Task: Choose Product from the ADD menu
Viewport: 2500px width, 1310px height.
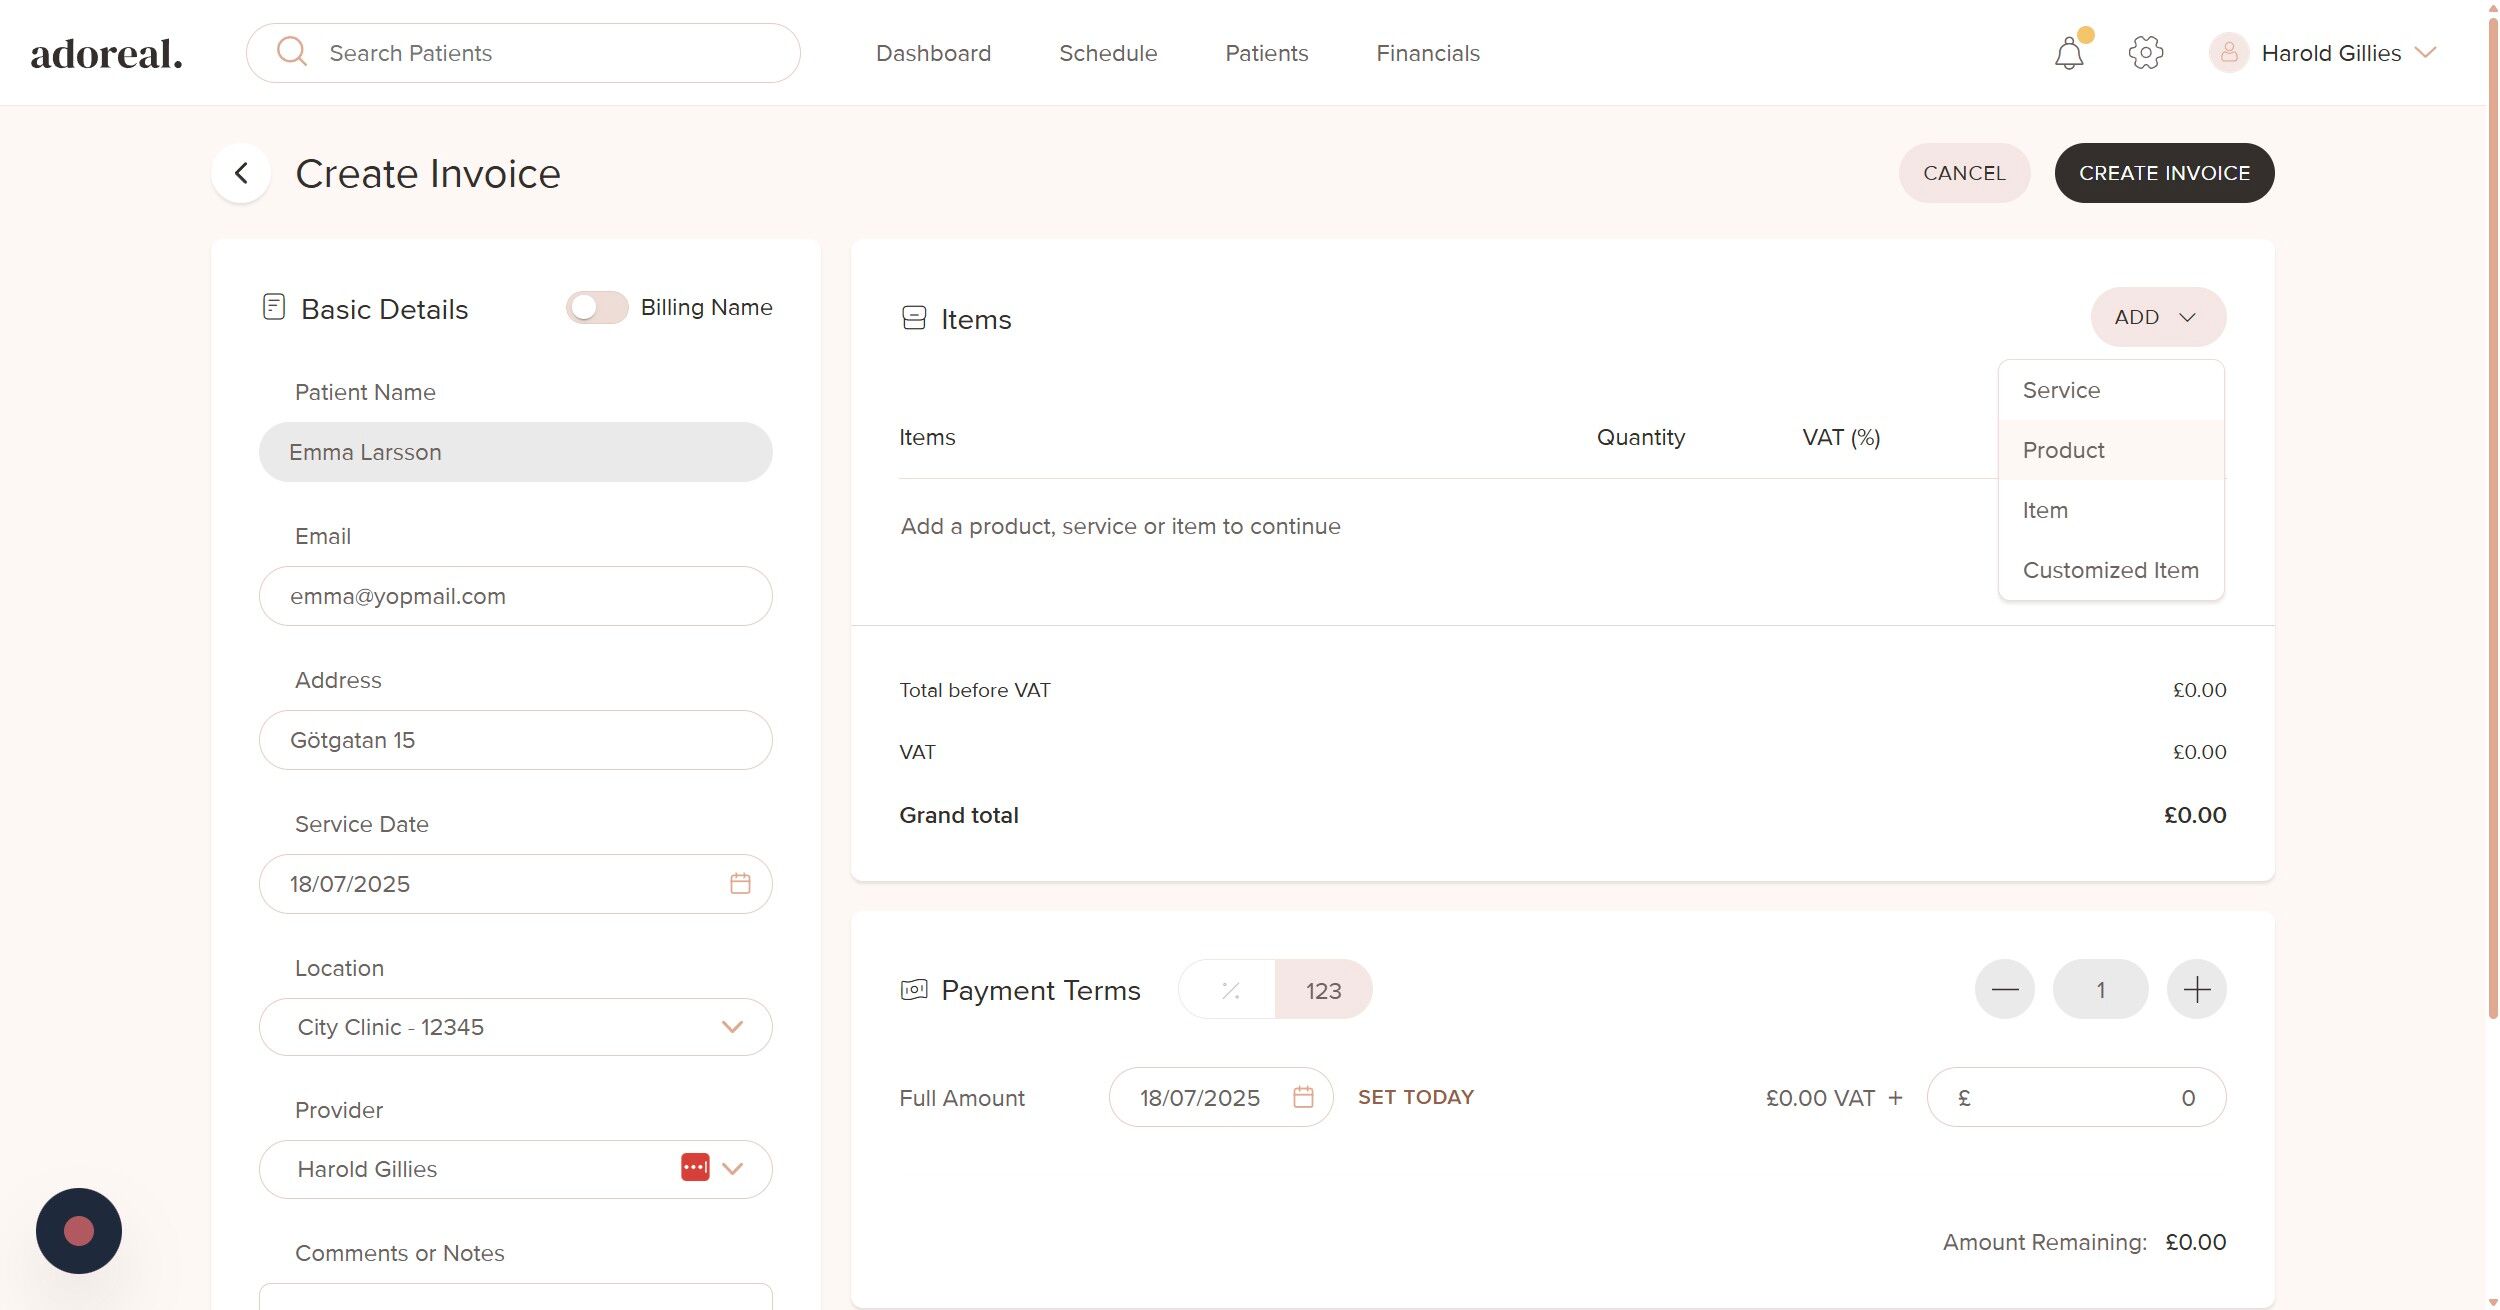Action: point(2063,450)
